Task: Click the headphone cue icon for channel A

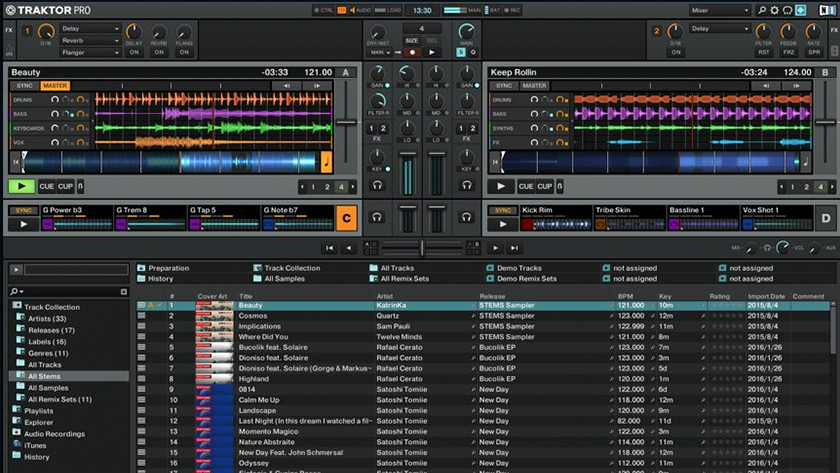Action: point(378,185)
